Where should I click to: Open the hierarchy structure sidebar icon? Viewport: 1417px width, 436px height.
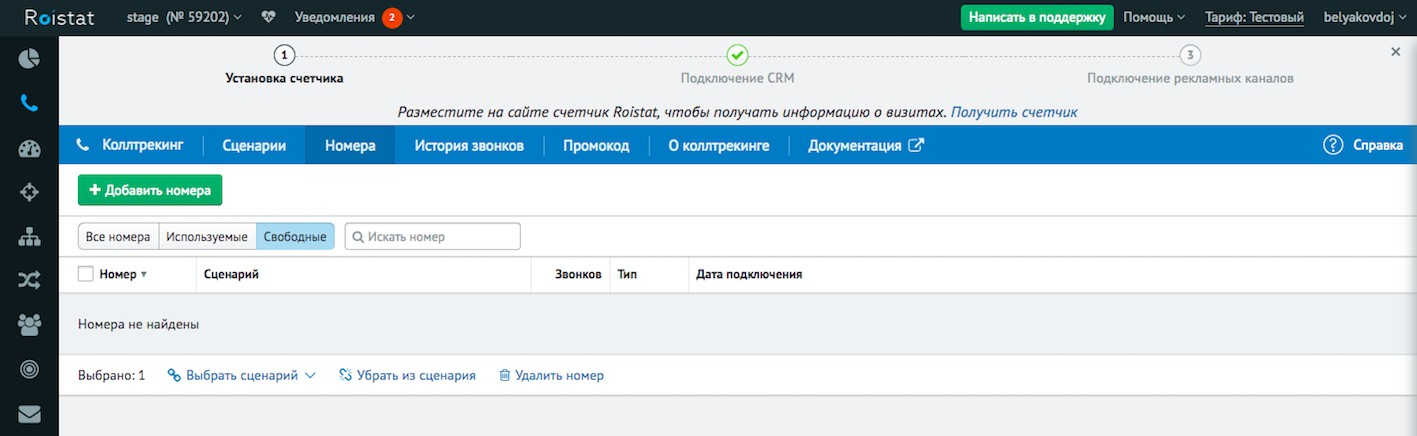coord(29,237)
